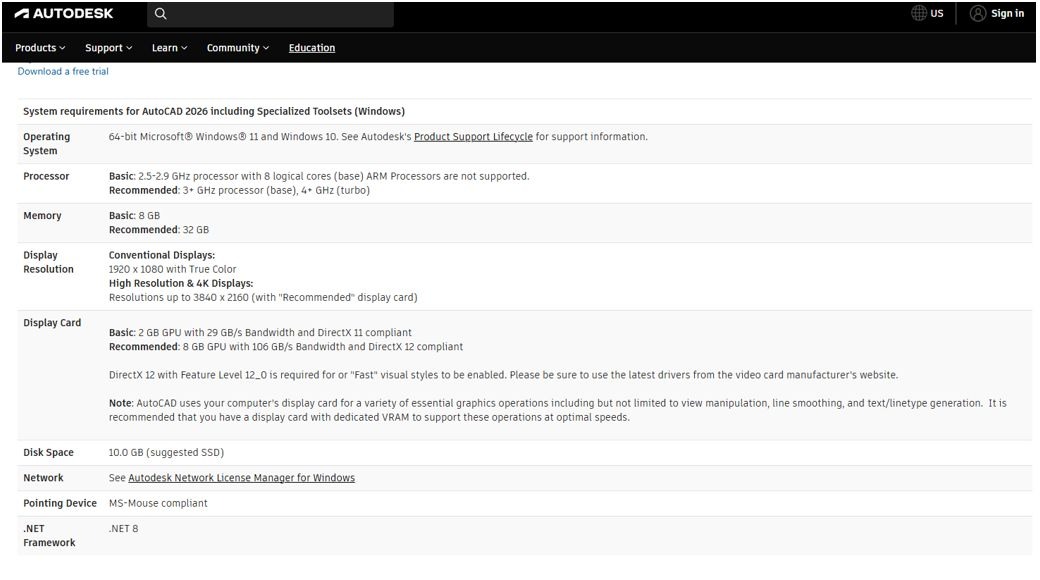Click the 'Recommended: 3+ GHz processor' line
Viewport: 1040px width, 580px height.
[x=239, y=190]
